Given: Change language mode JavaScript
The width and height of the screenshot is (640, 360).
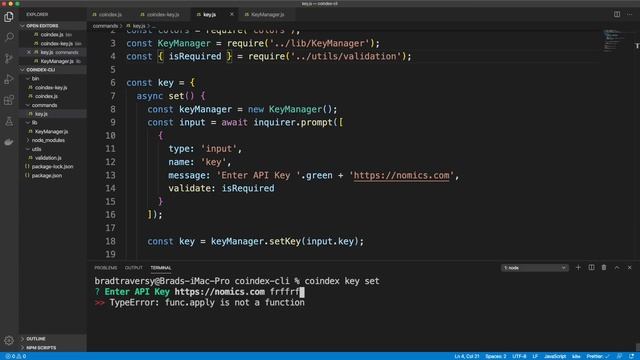Looking at the screenshot, I should [x=555, y=356].
